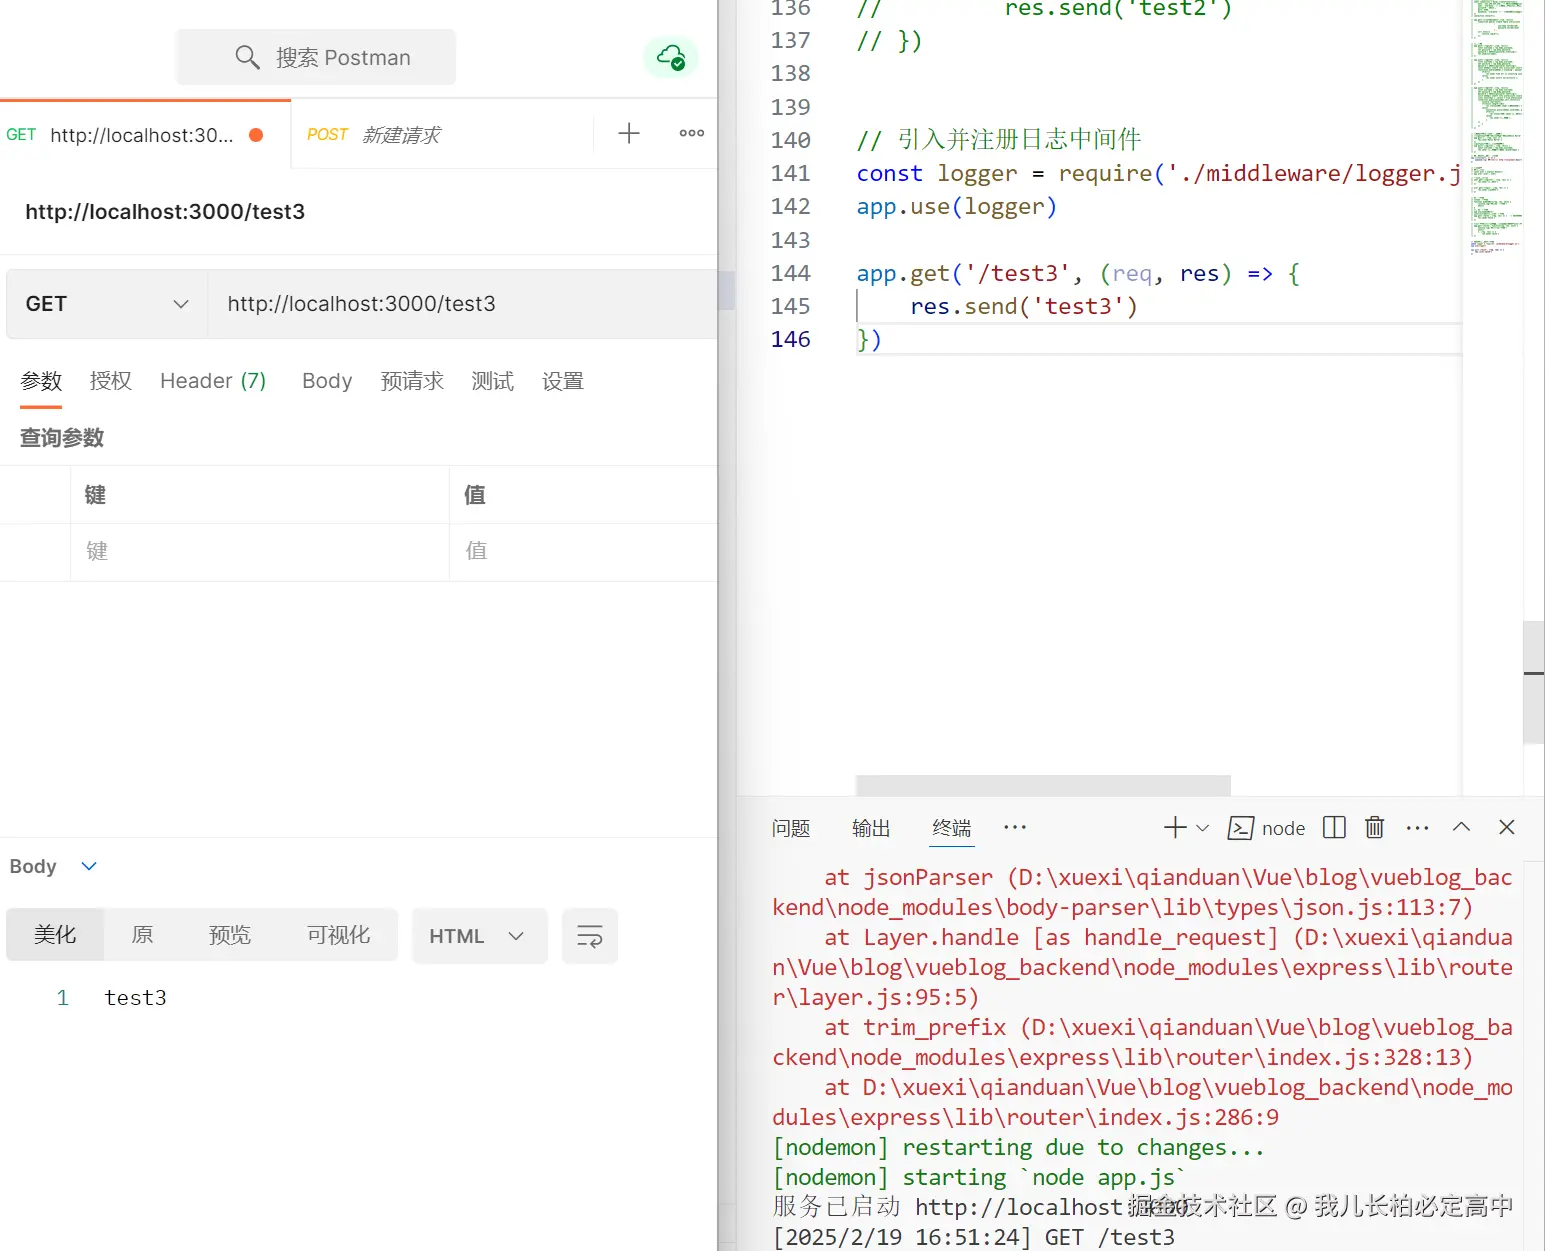Open the Header (7) tab
Viewport: 1545px width, 1251px height.
tap(213, 381)
